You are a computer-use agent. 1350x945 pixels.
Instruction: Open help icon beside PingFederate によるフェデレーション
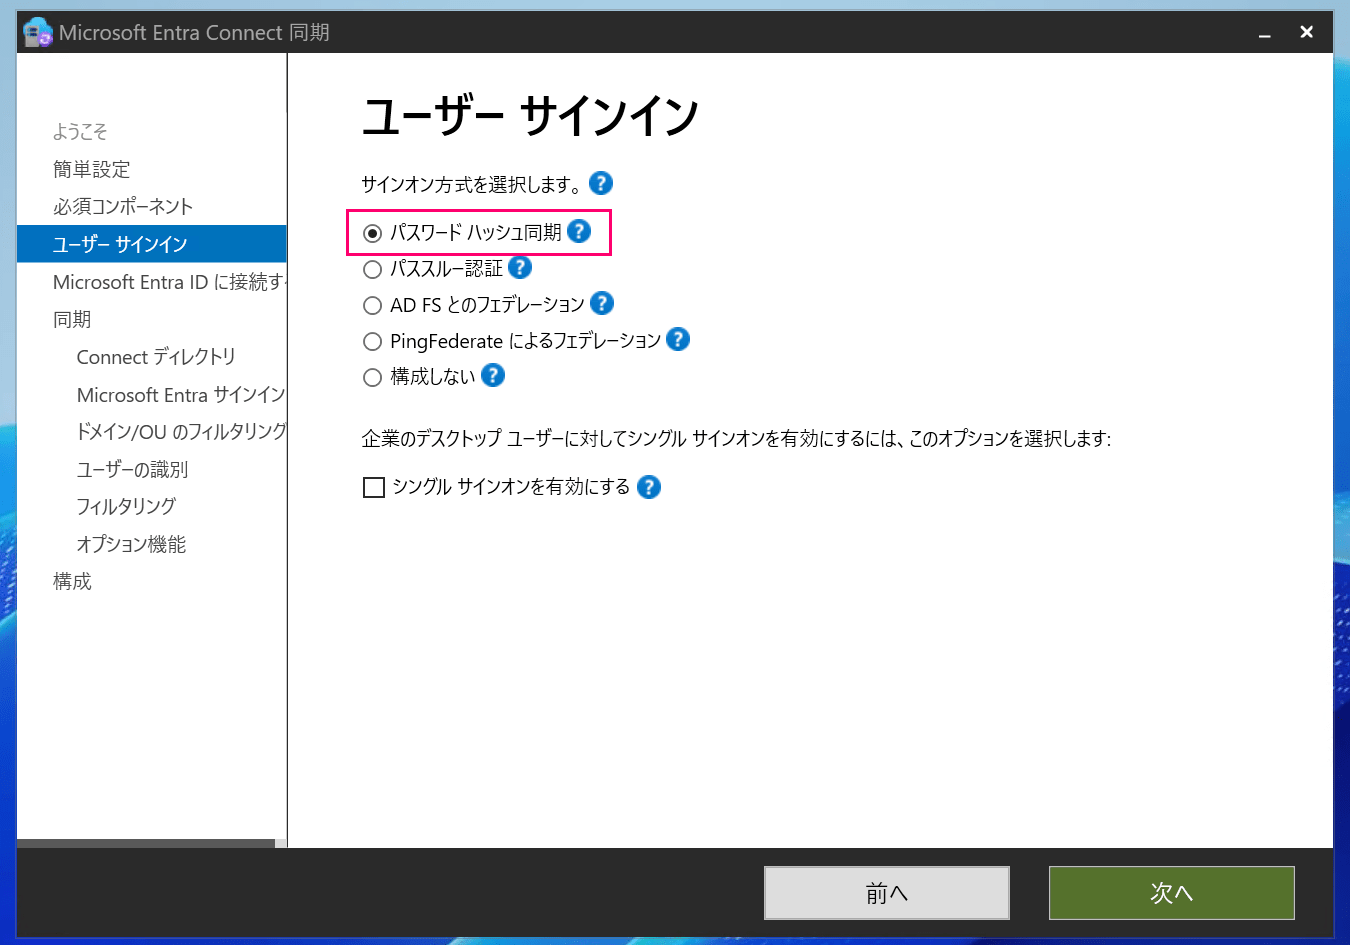pos(678,339)
